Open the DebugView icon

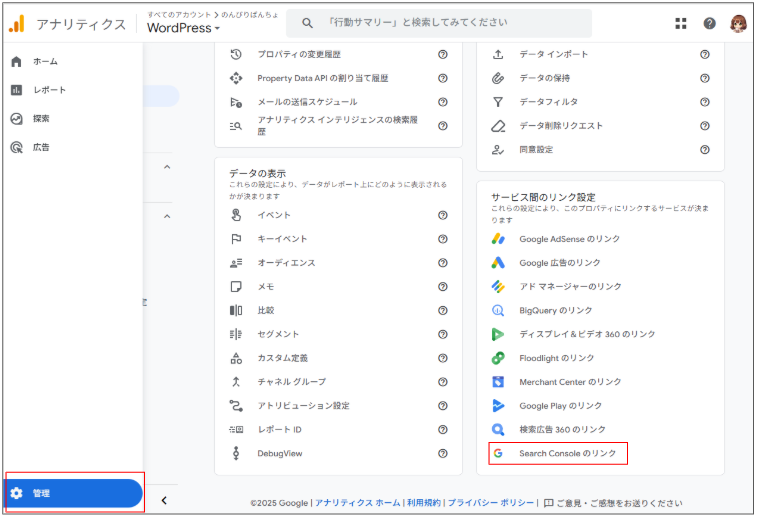(x=236, y=453)
